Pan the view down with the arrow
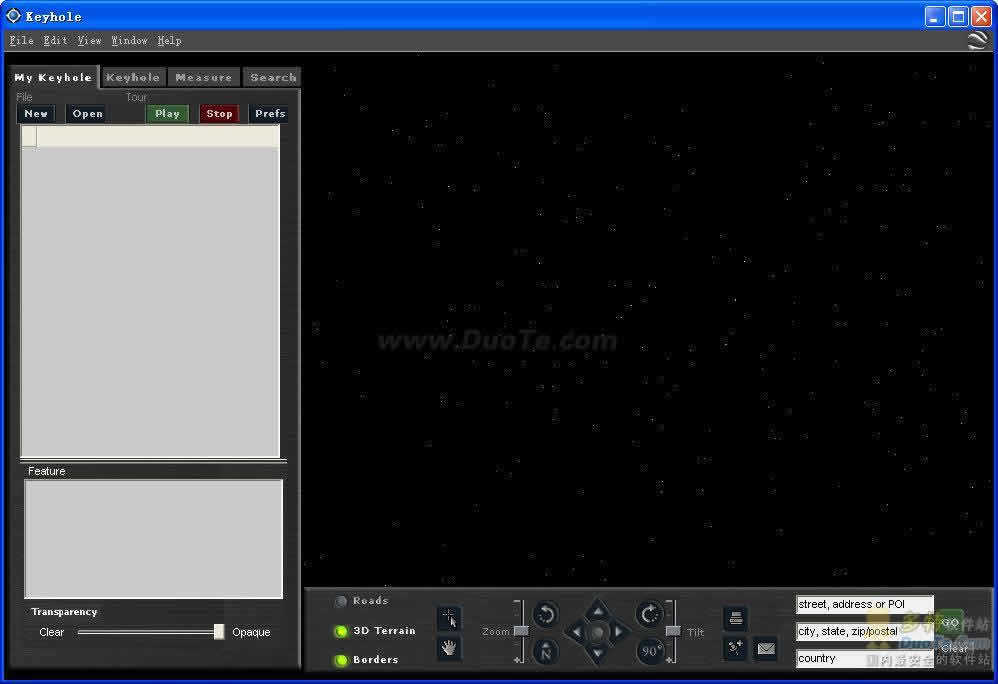 tap(597, 653)
